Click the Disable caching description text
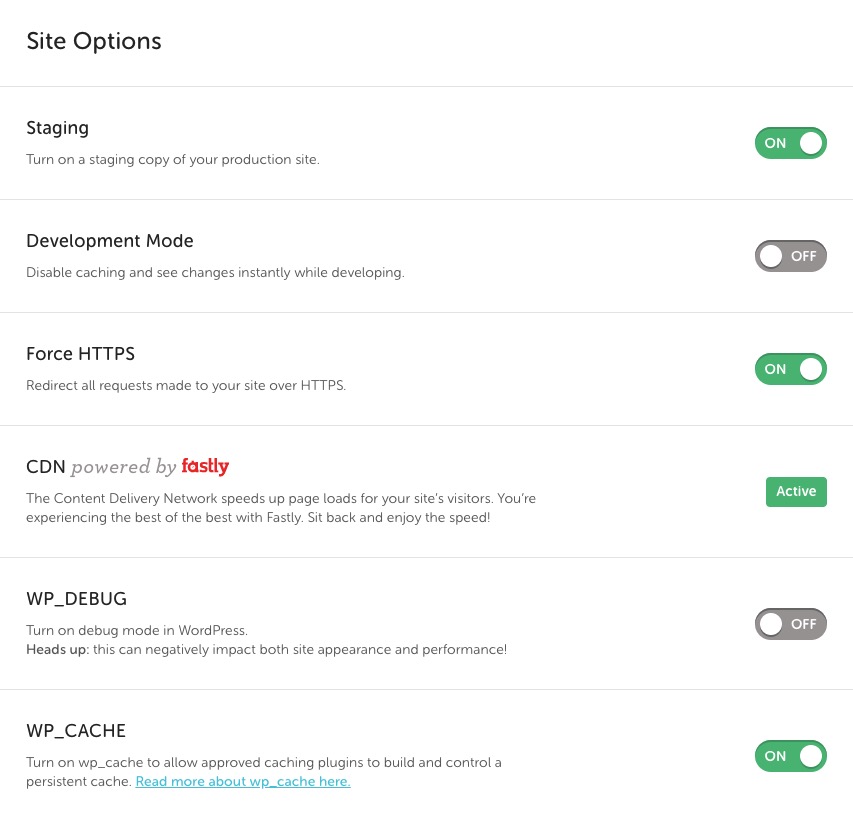 [x=215, y=273]
